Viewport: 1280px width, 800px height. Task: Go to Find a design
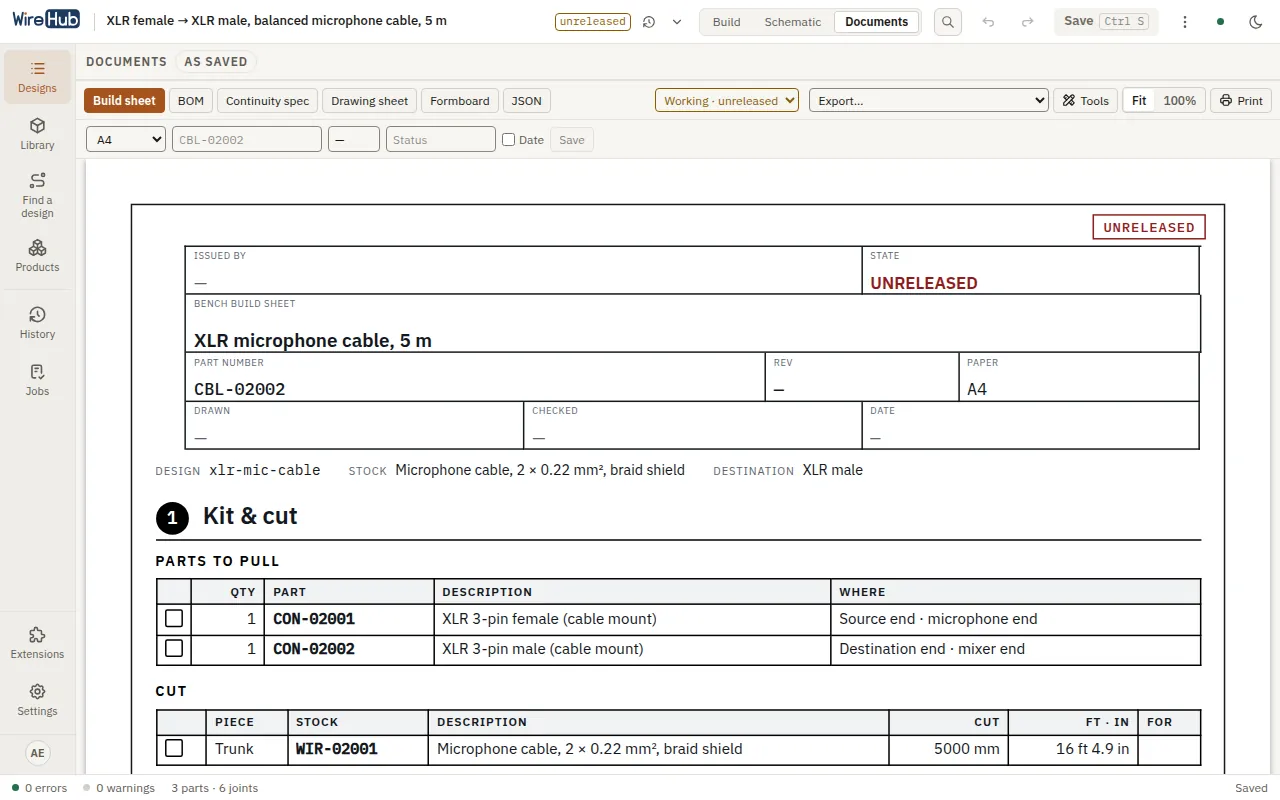tap(37, 194)
